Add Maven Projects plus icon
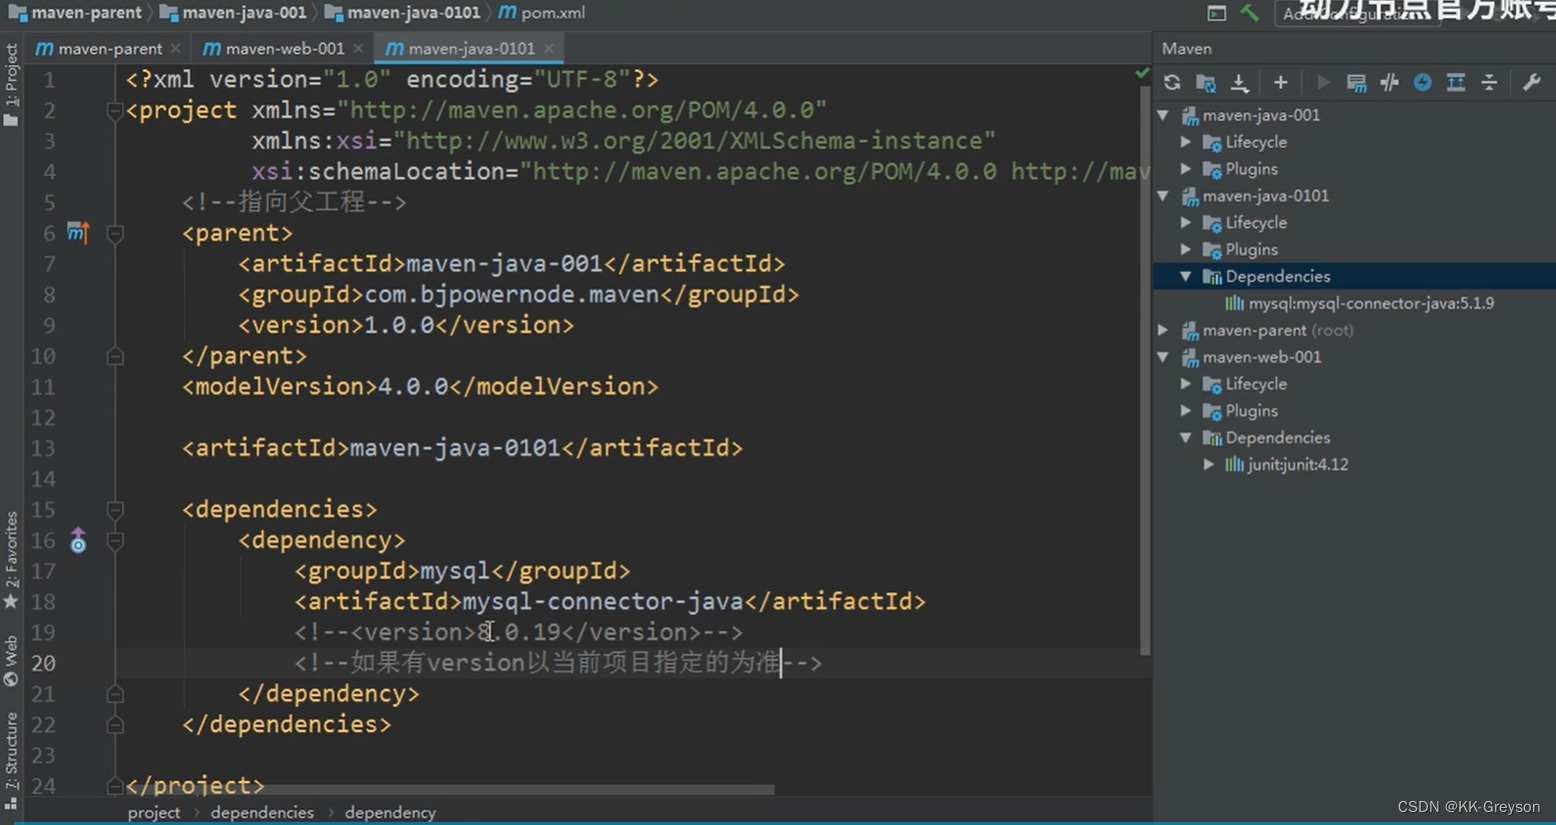 (x=1280, y=83)
